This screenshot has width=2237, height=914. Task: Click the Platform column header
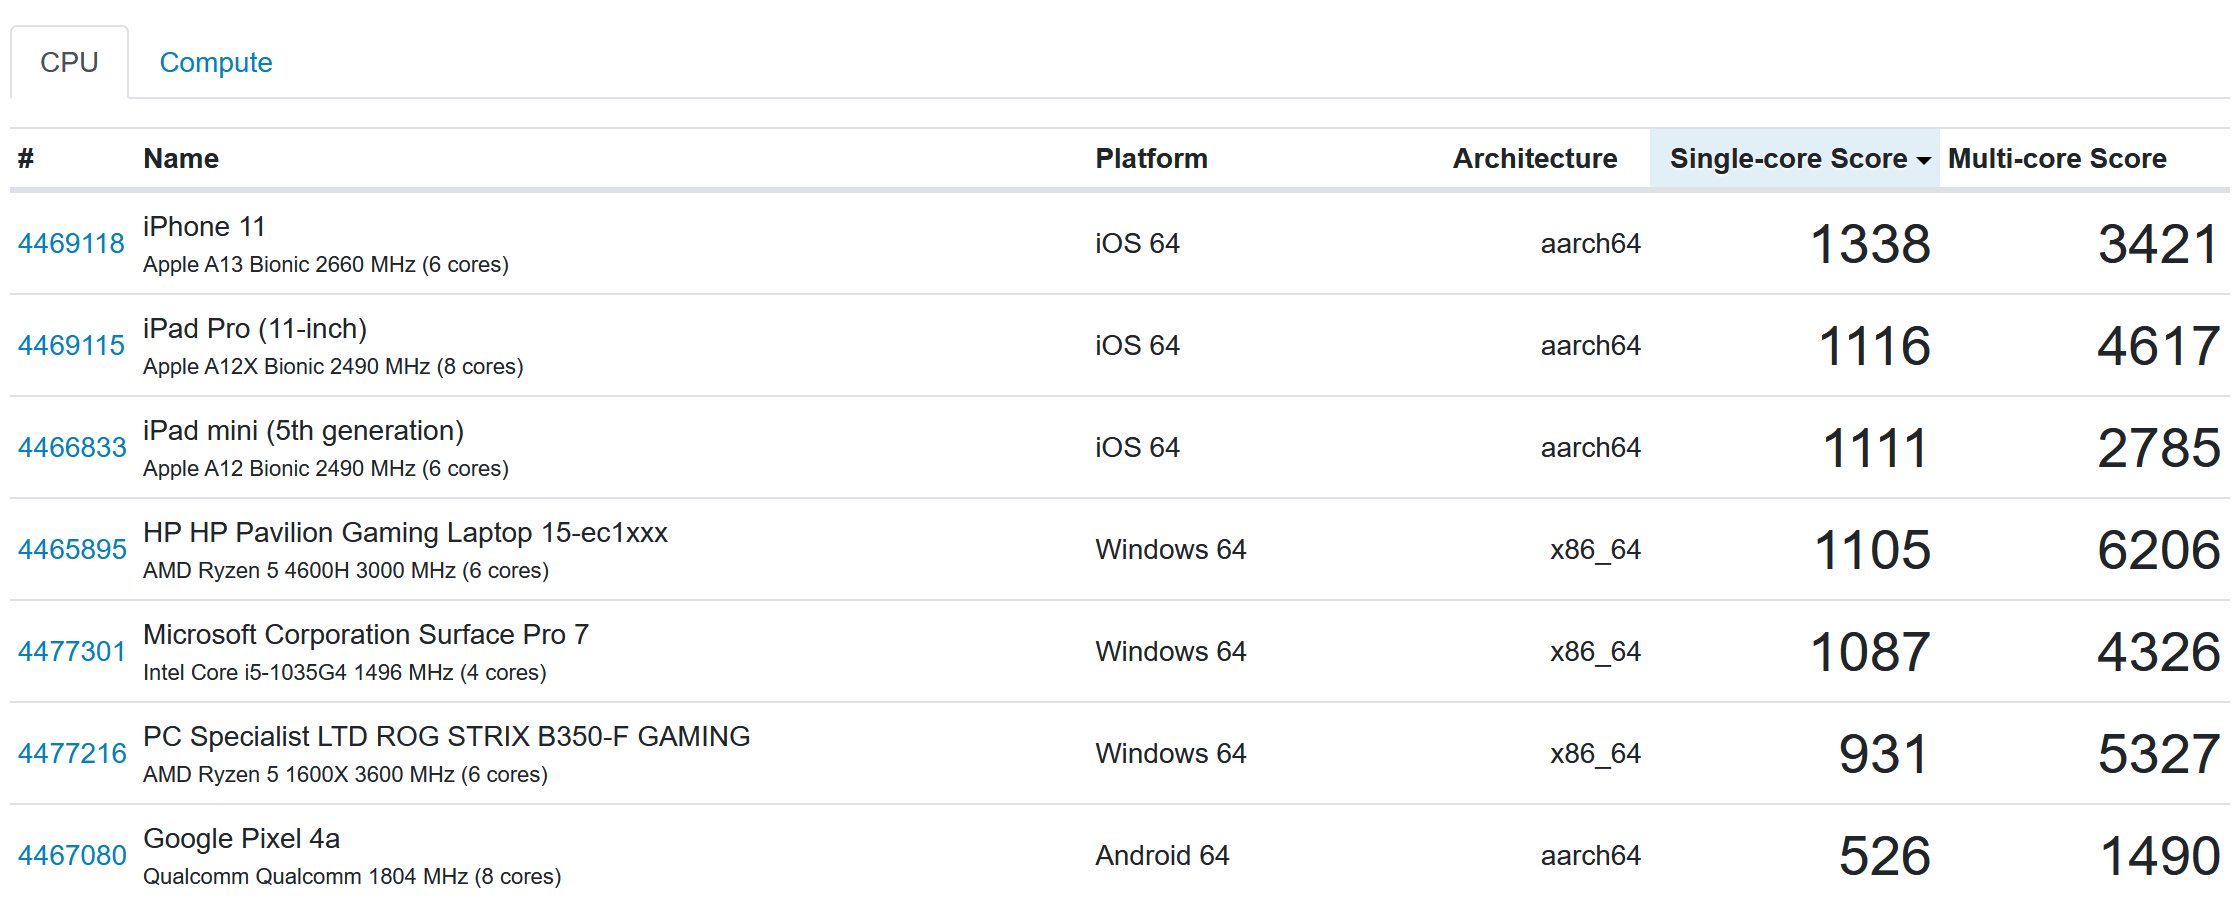point(1151,158)
